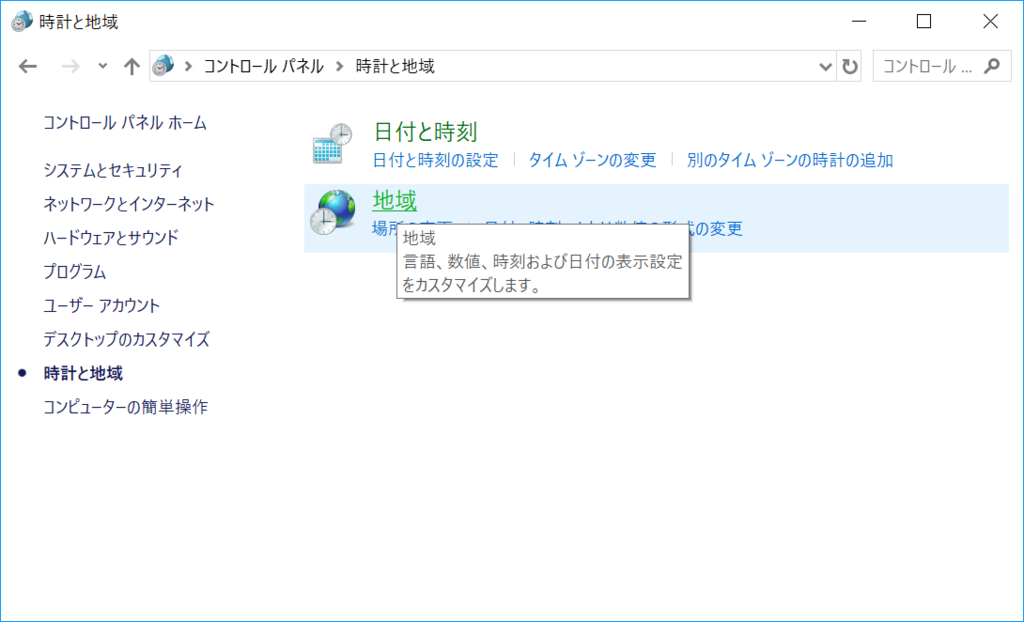Open the 日付と時刻 heading
The image size is (1024, 622).
click(x=425, y=131)
